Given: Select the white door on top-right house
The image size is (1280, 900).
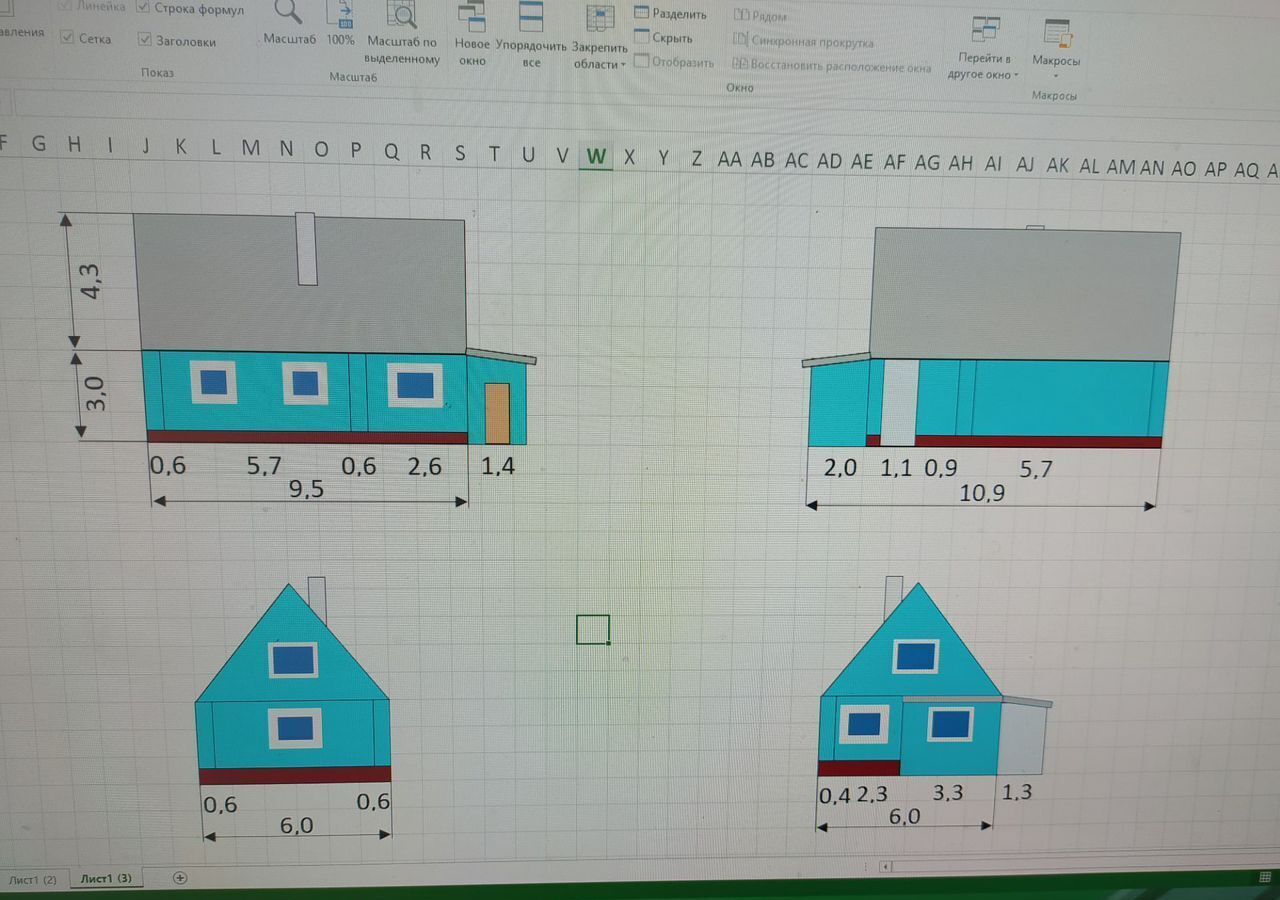Looking at the screenshot, I should pos(898,403).
